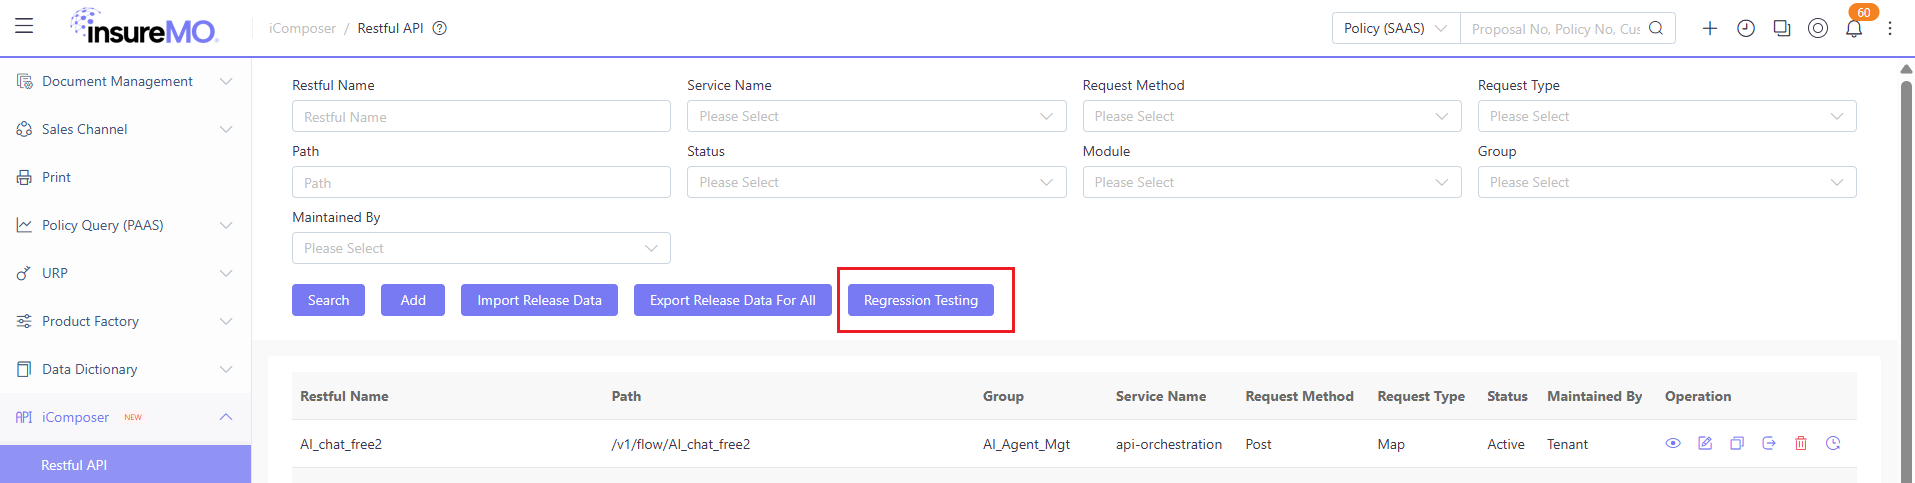Open Service Name dropdown
Viewport: 1915px width, 483px height.
click(x=876, y=116)
